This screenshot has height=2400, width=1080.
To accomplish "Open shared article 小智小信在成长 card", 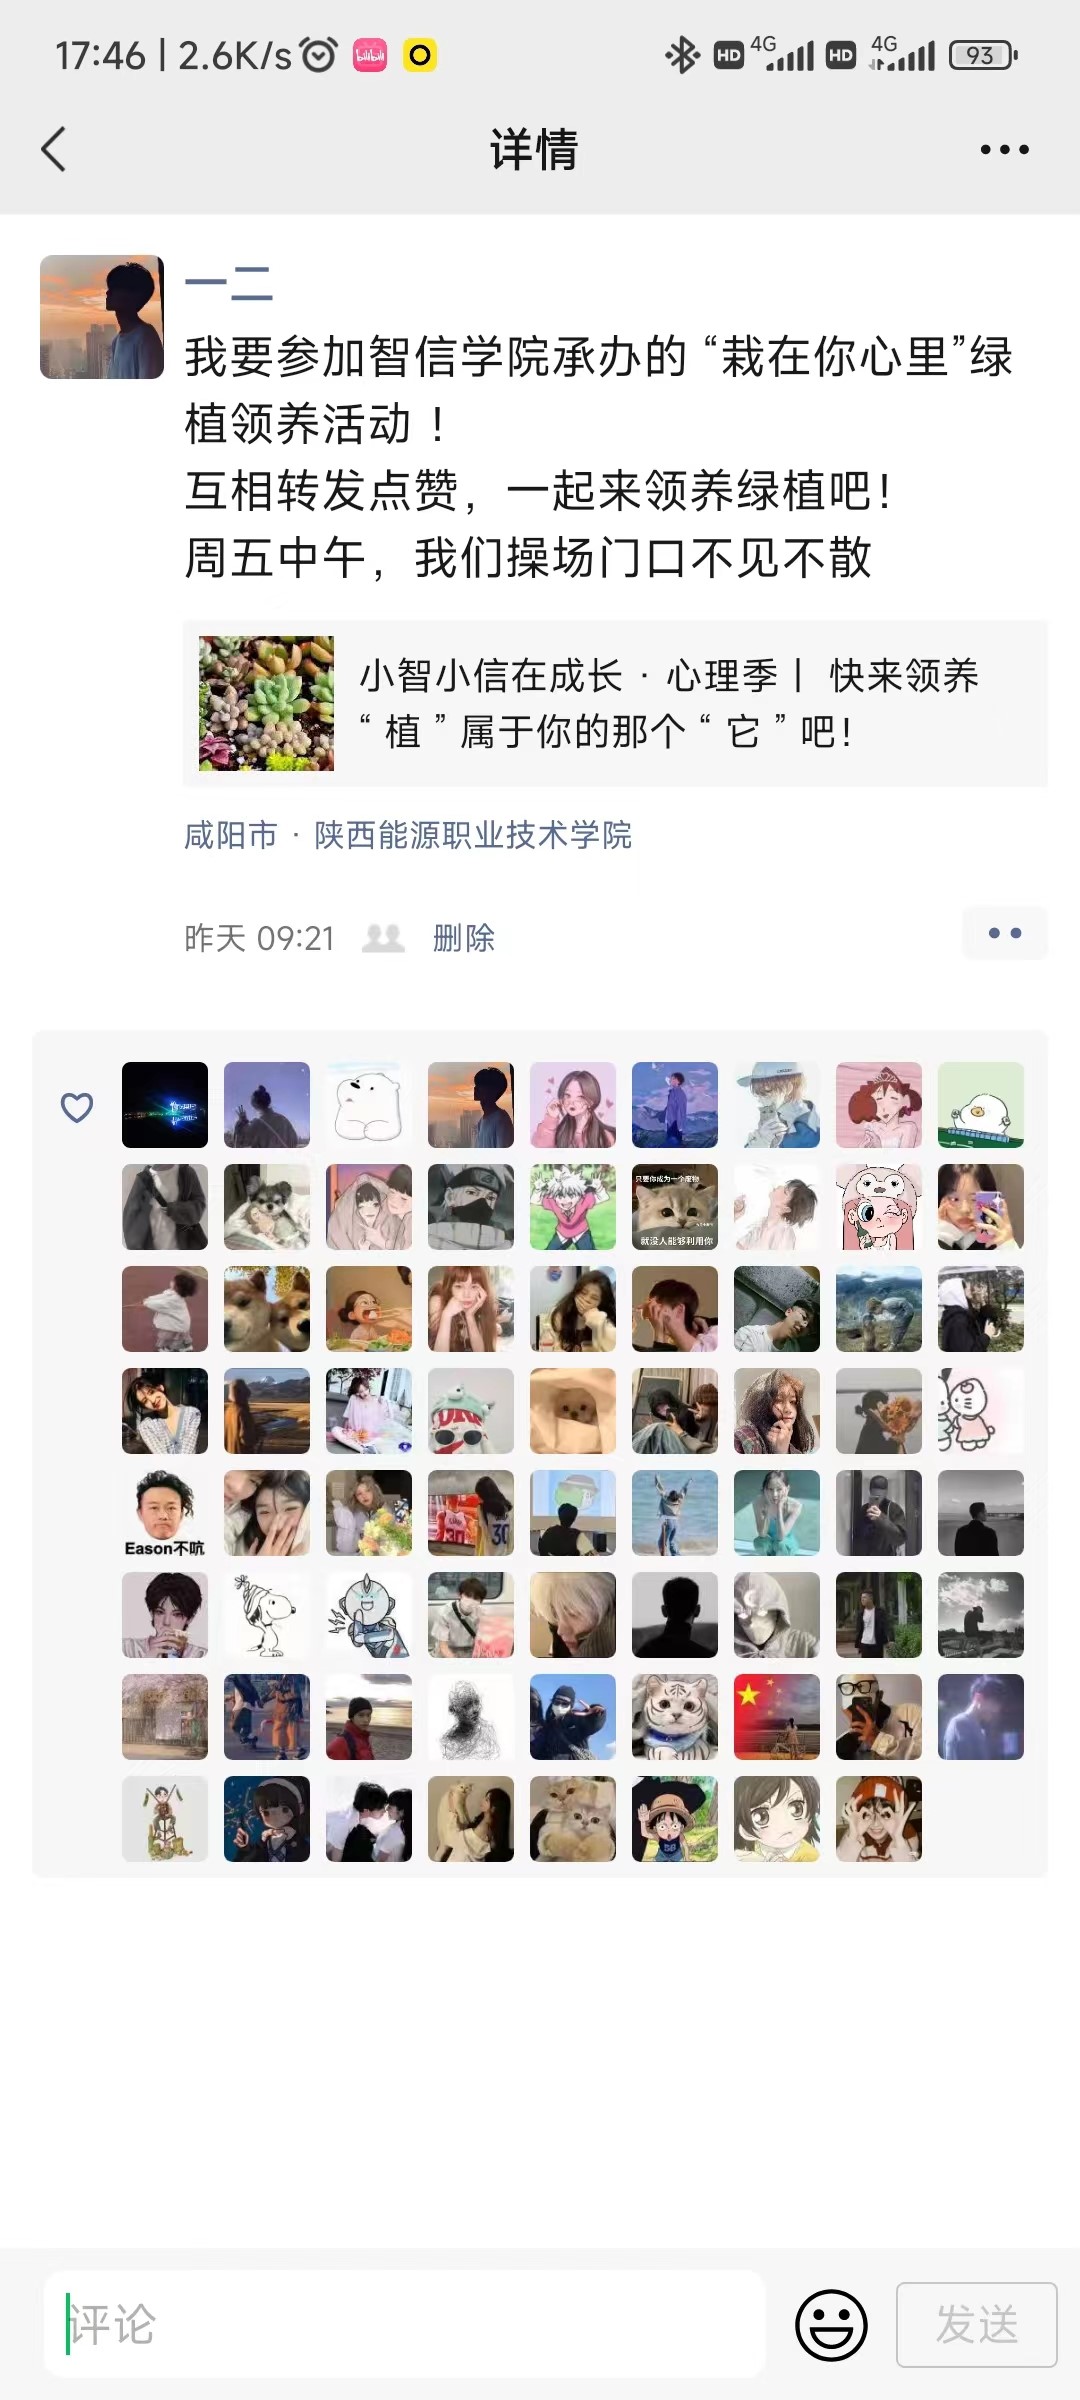I will [615, 704].
